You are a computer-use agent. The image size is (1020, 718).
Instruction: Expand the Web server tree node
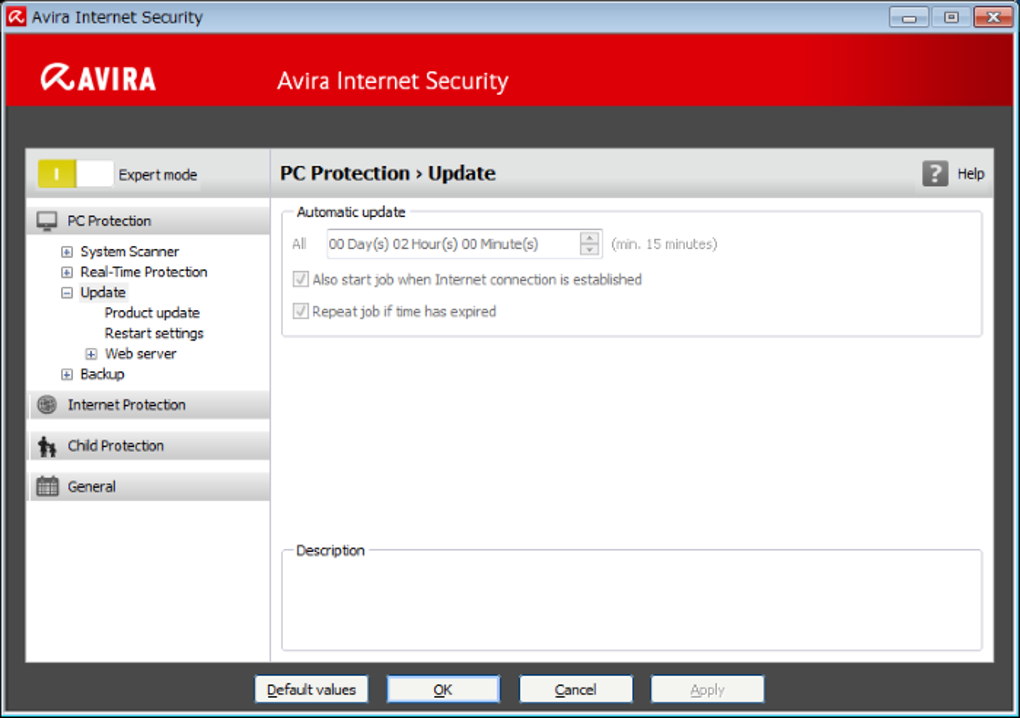click(91, 354)
